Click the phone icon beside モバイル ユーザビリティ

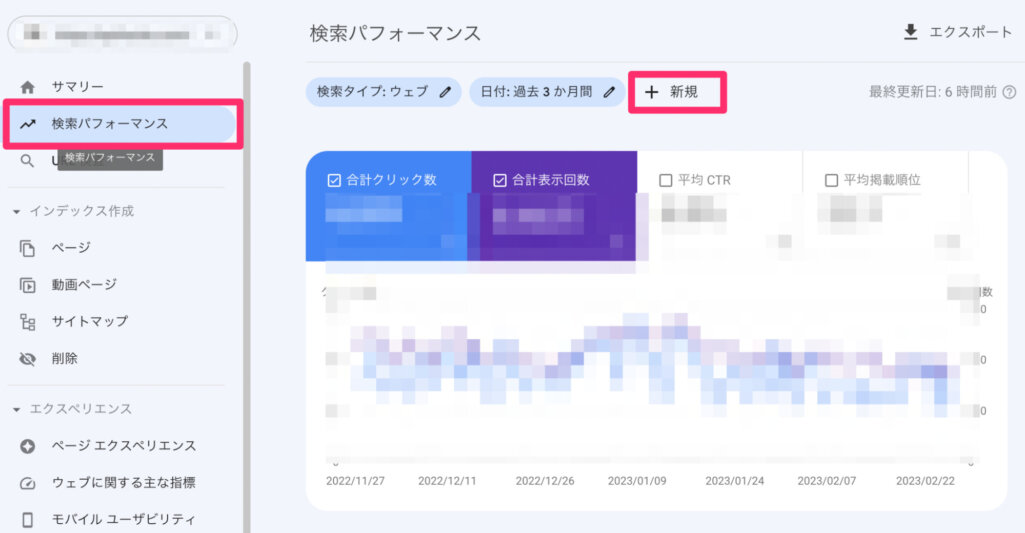pos(27,519)
